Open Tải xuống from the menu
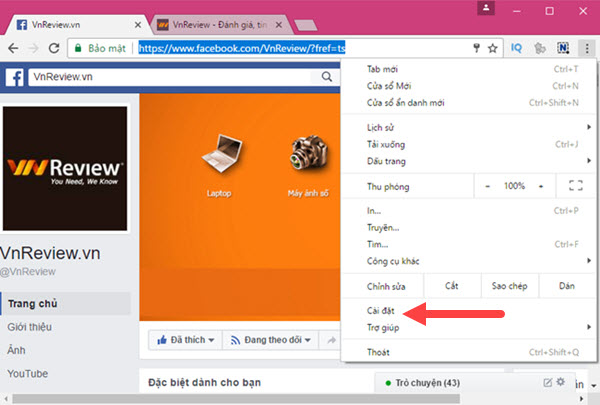 coord(468,144)
